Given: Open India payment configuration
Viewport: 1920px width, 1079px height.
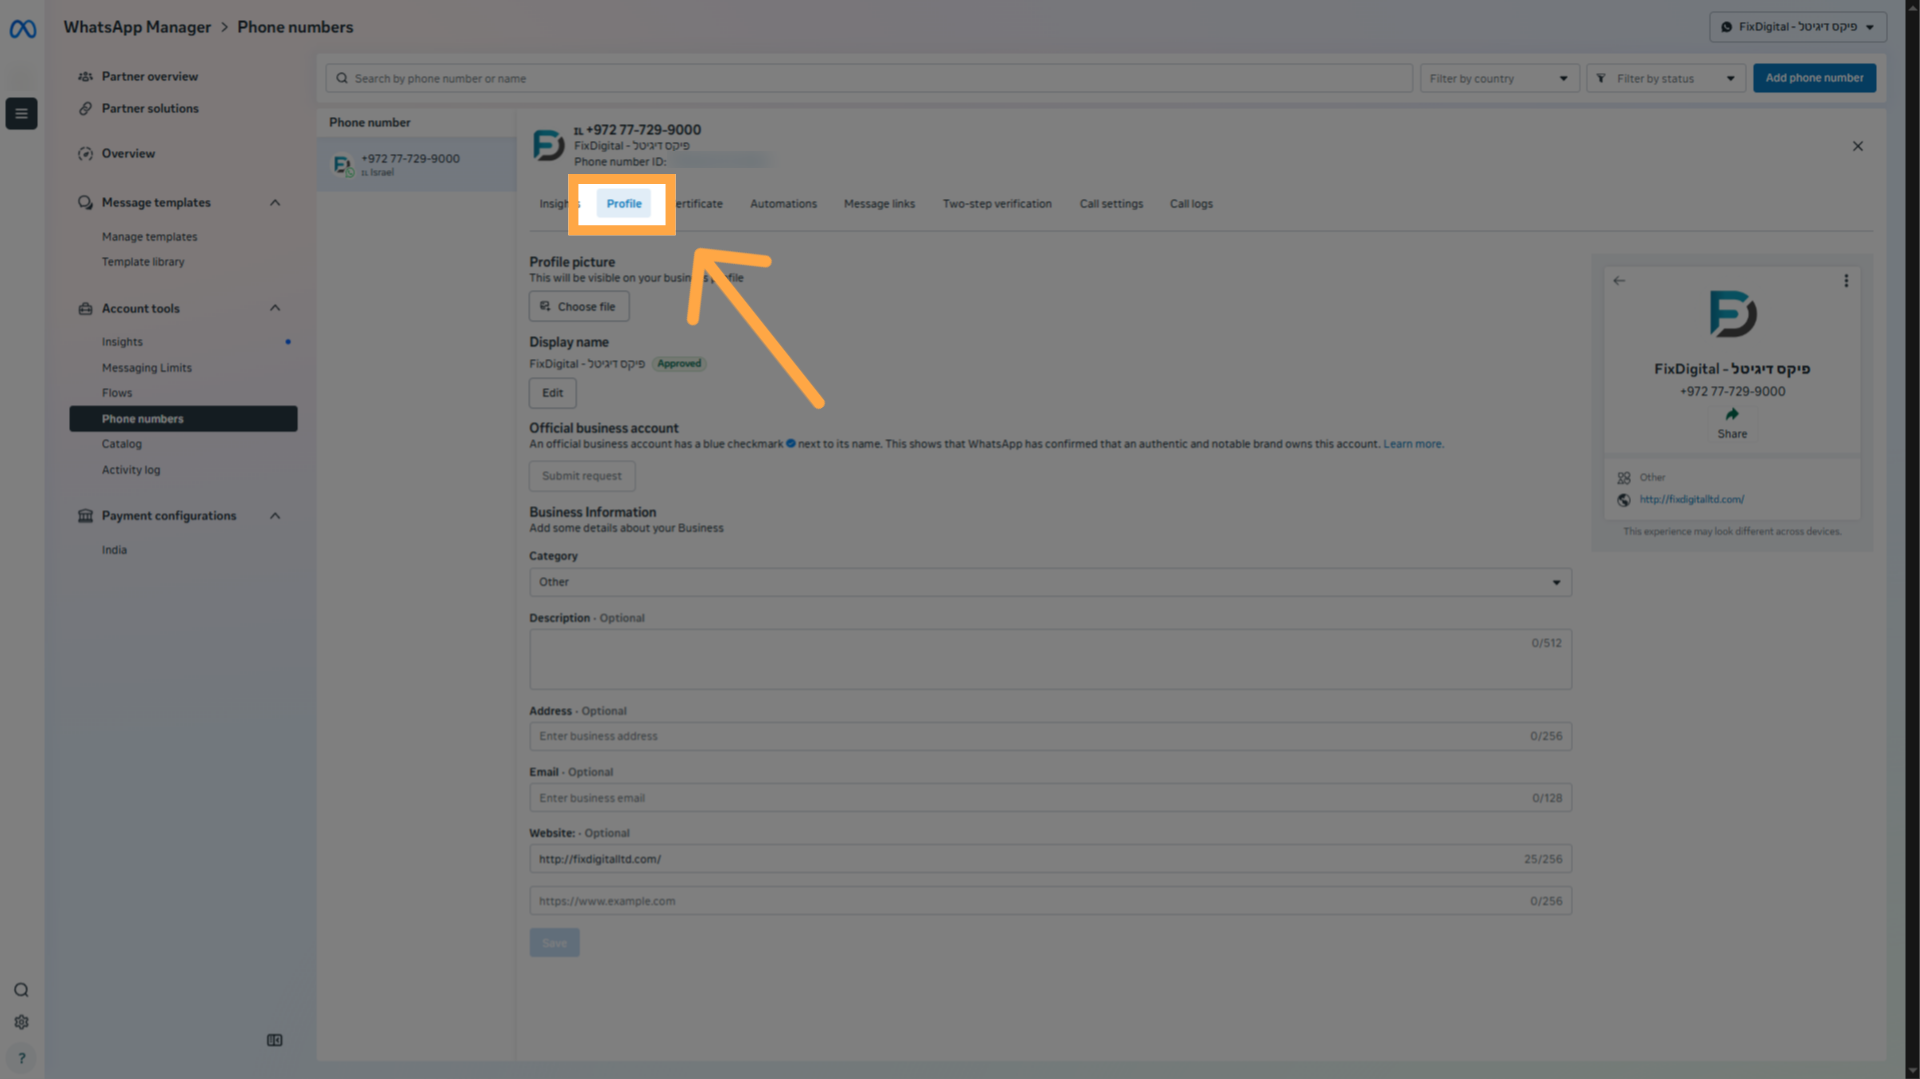Looking at the screenshot, I should 114,550.
